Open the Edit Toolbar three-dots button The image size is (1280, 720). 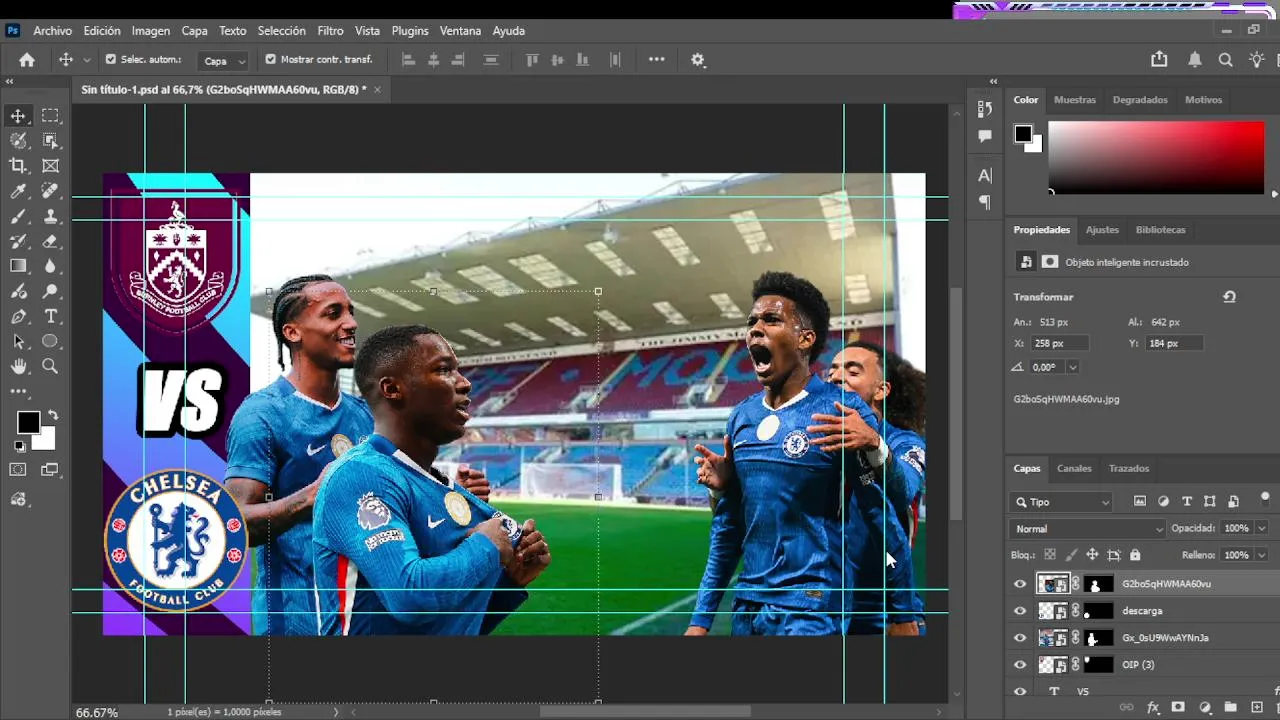[18, 391]
